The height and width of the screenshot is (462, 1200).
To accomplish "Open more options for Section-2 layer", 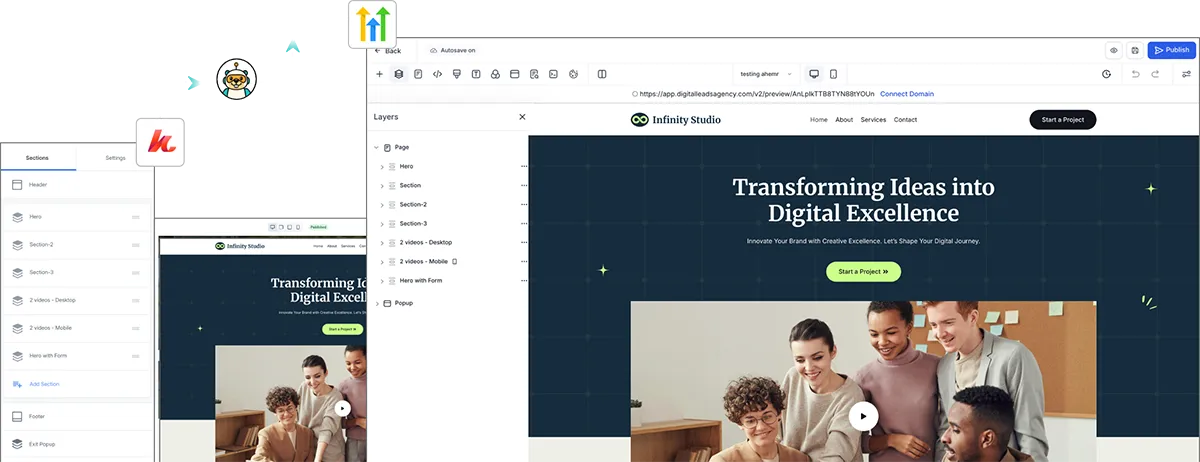I will [x=523, y=204].
